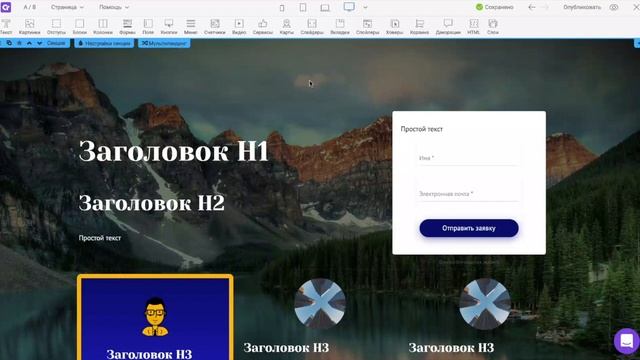Switch to landscape tablet preview icon
Image resolution: width=640 pixels, height=360 pixels.
tap(325, 7)
